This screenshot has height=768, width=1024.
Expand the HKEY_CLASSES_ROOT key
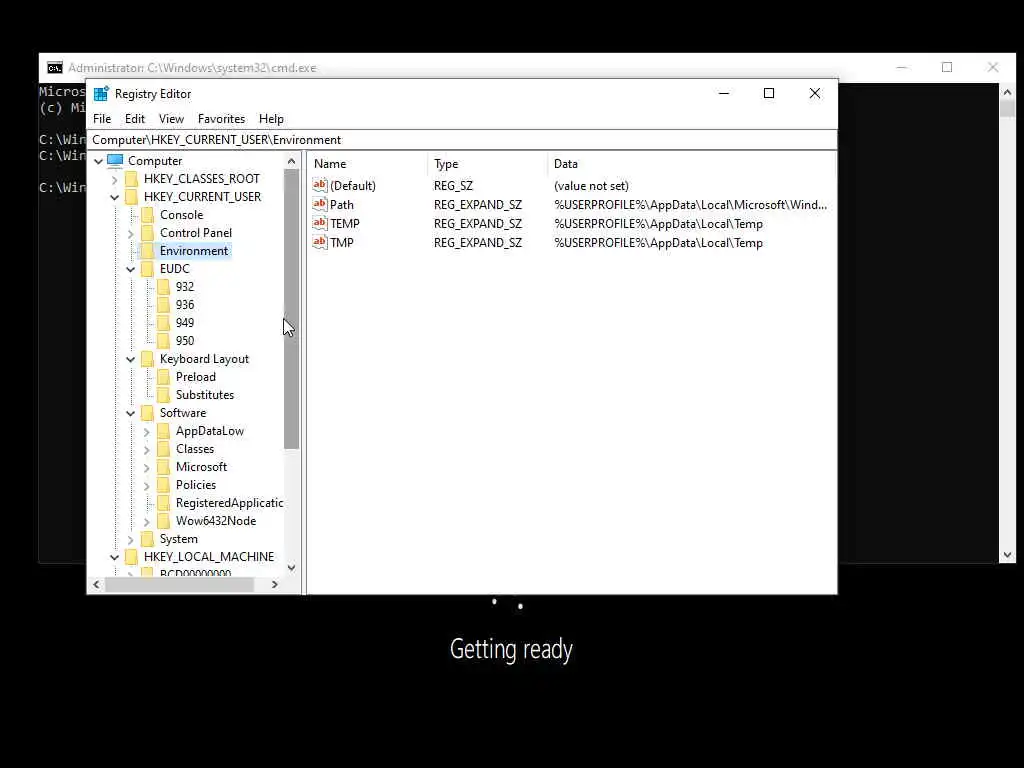tap(115, 179)
